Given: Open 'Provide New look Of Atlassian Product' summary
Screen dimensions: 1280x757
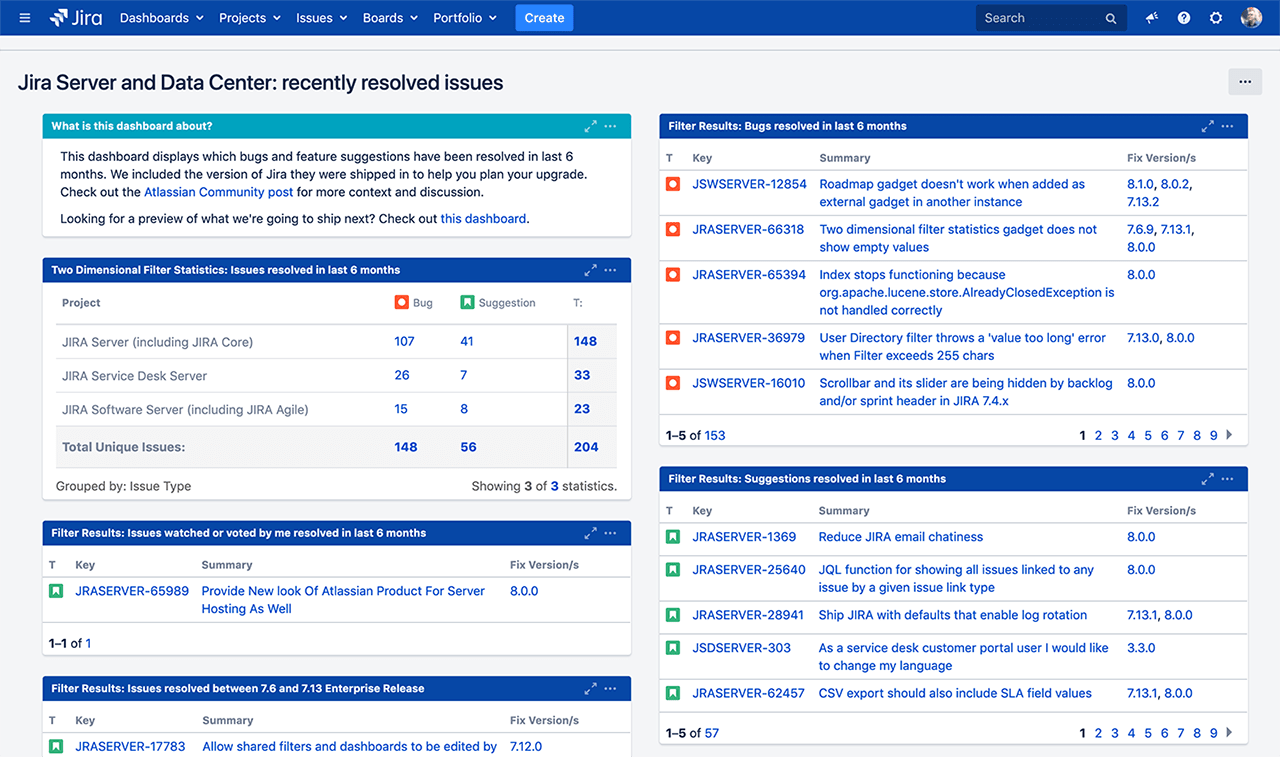Looking at the screenshot, I should (343, 600).
